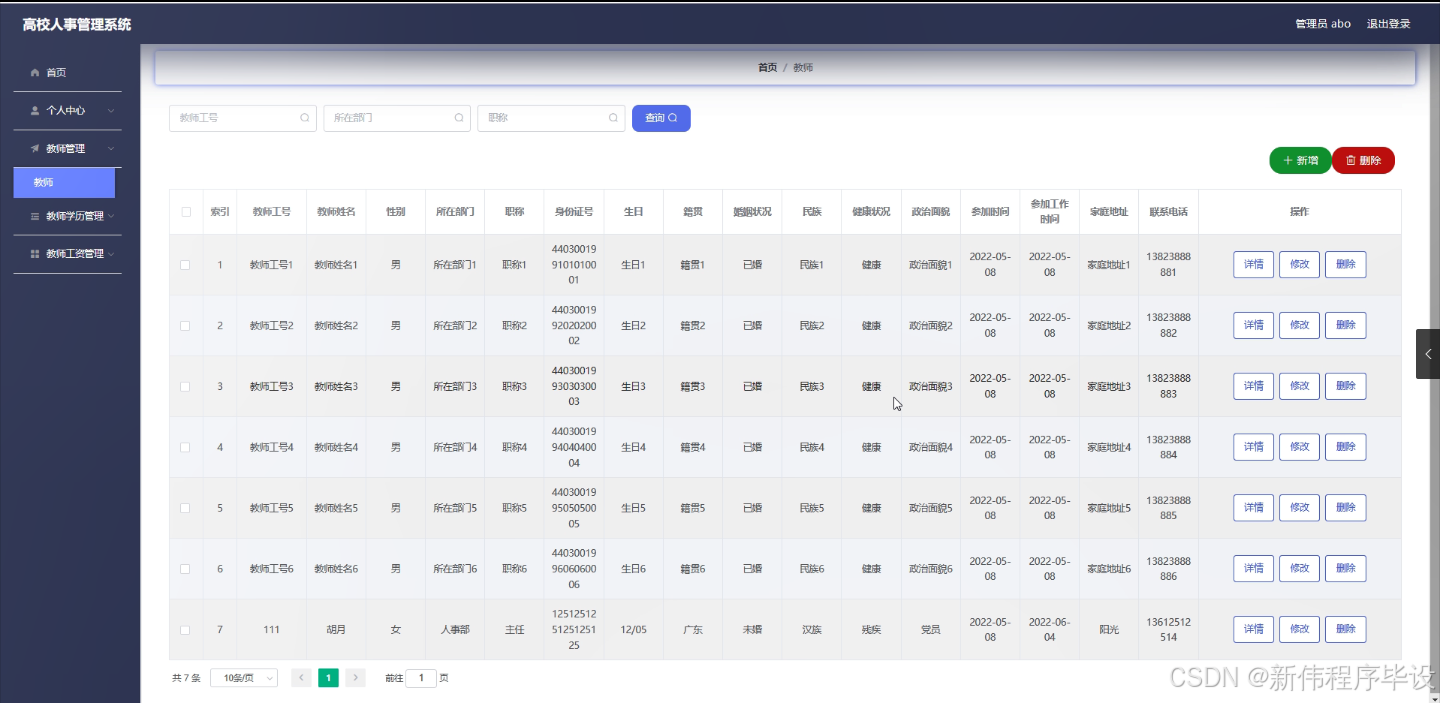Click the red 删除 batch button
1440x703 pixels.
coord(1363,160)
